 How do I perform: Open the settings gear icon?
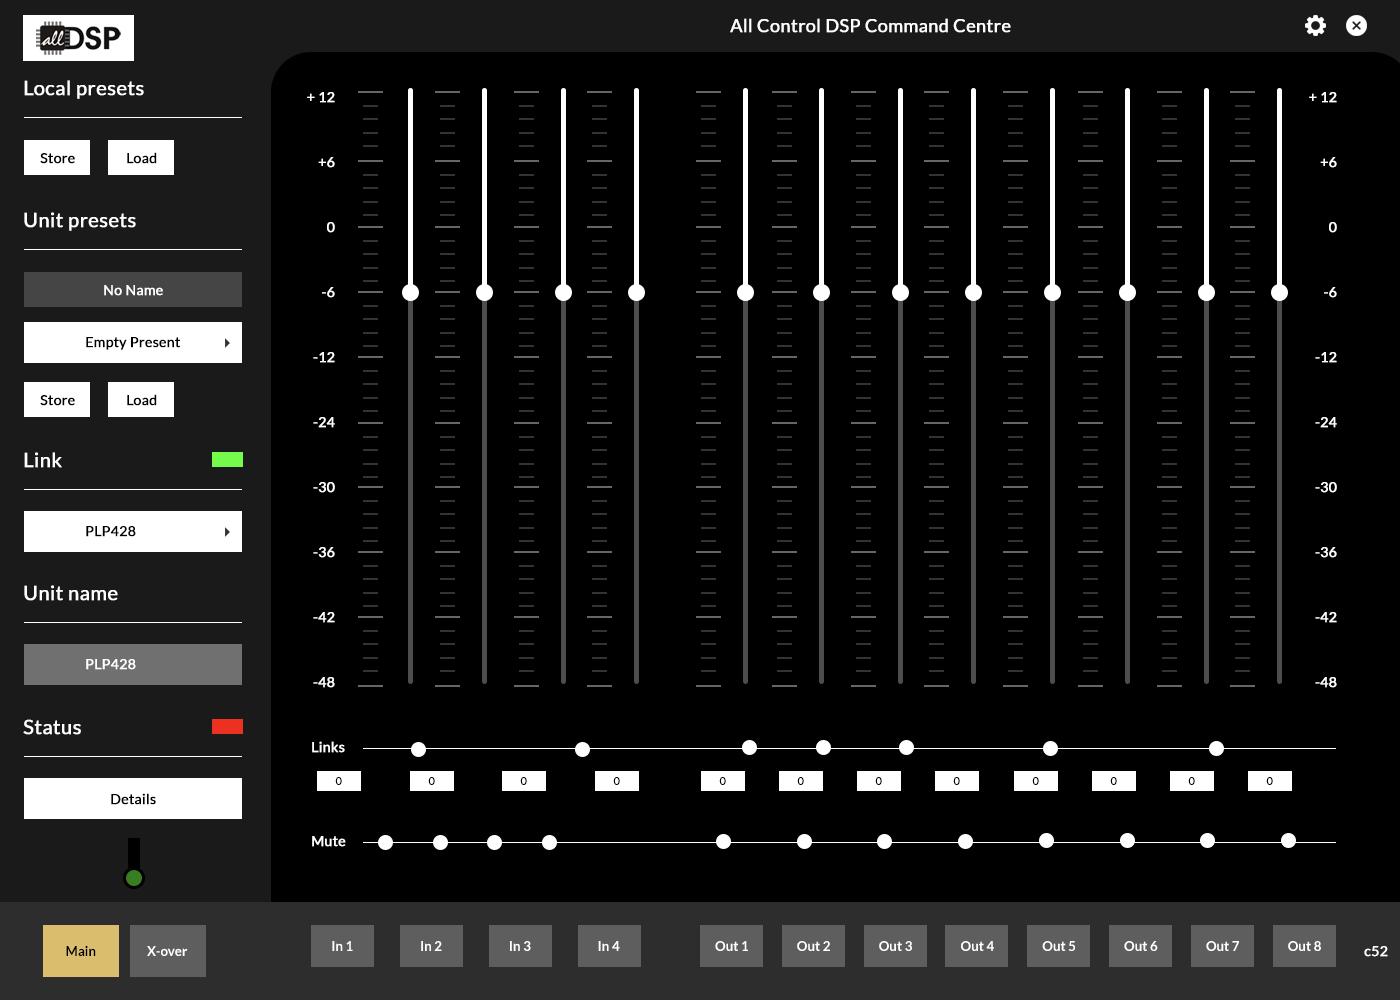pos(1315,26)
